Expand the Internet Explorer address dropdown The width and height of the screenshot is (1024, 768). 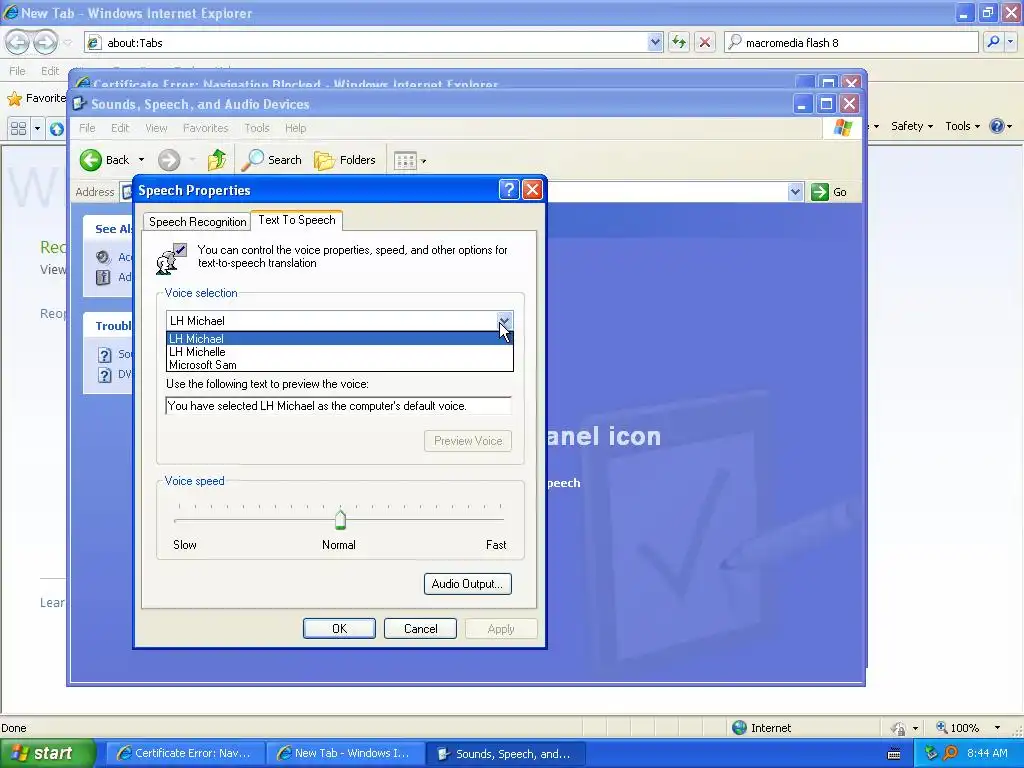[656, 42]
